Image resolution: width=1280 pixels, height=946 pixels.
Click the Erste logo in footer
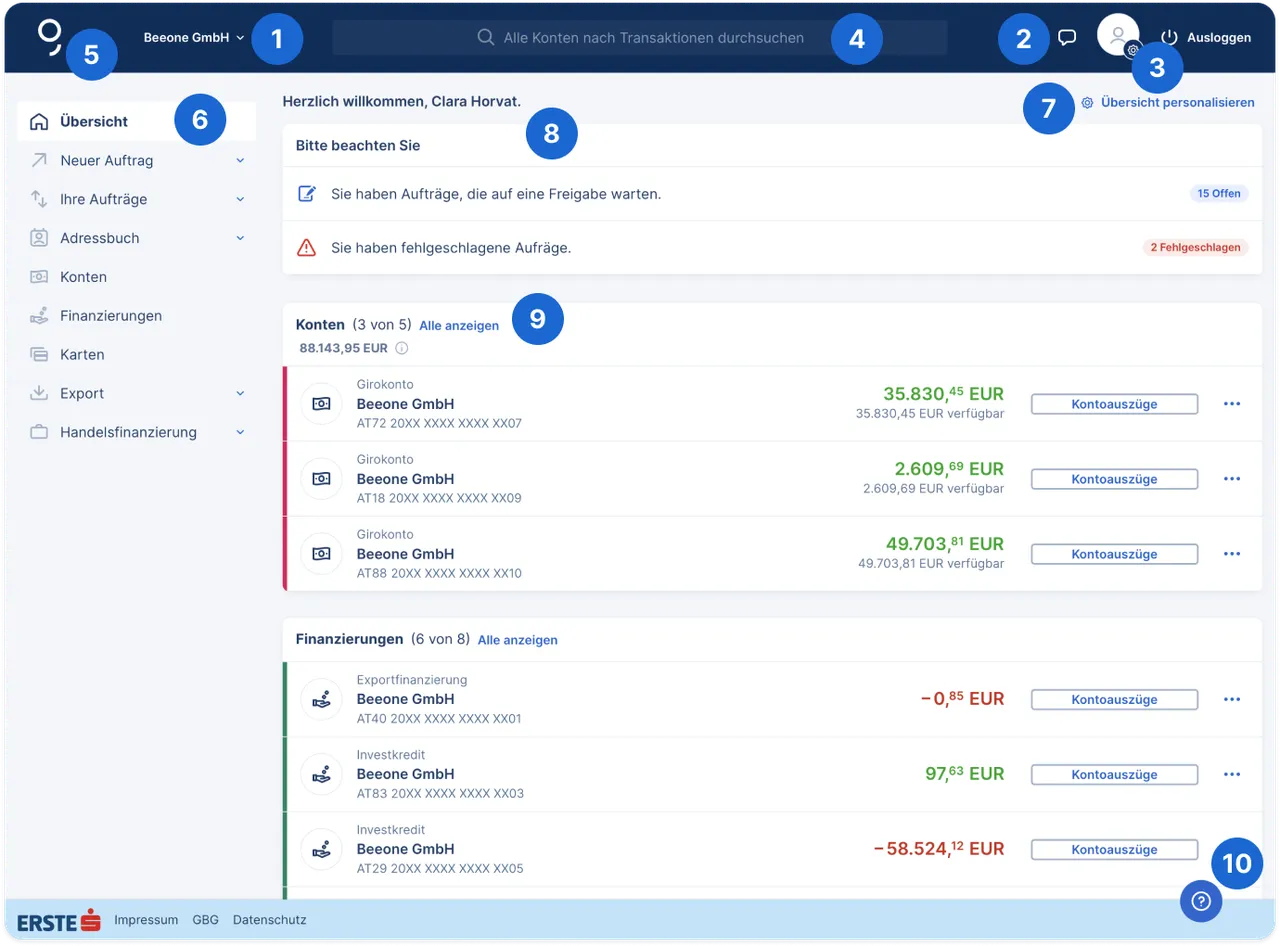(59, 920)
